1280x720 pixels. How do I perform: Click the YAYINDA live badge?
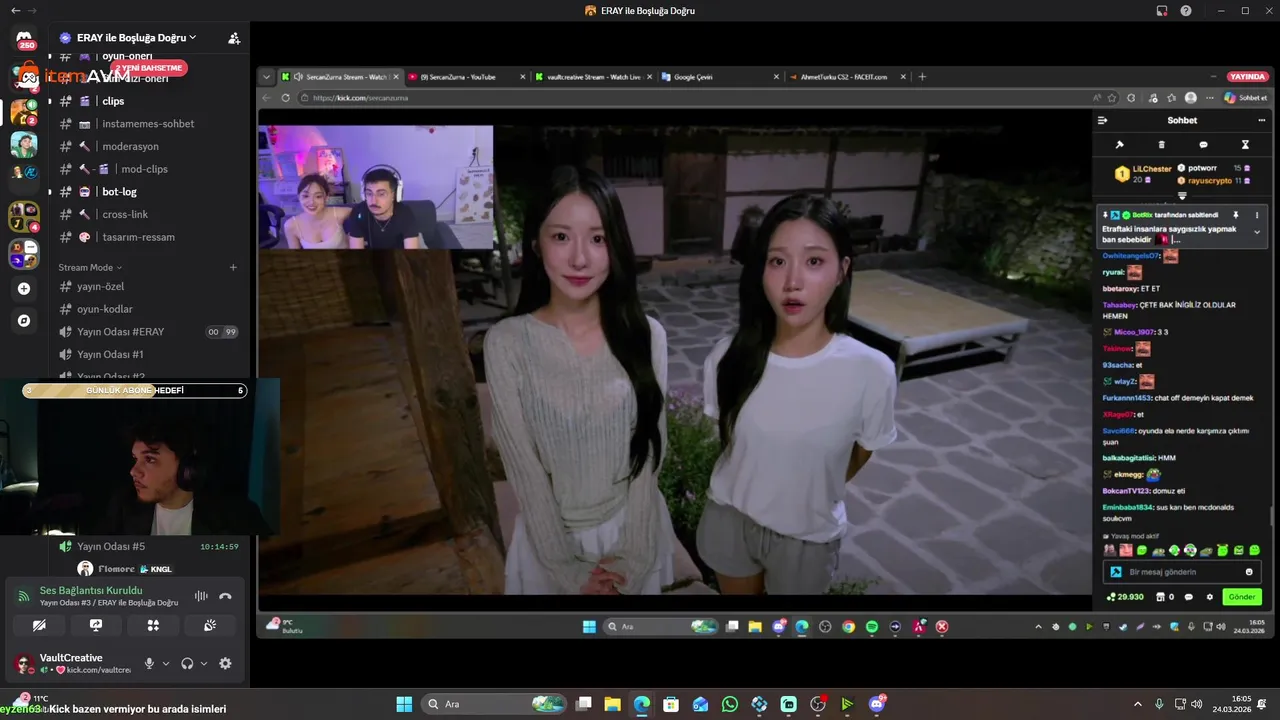pos(1247,77)
